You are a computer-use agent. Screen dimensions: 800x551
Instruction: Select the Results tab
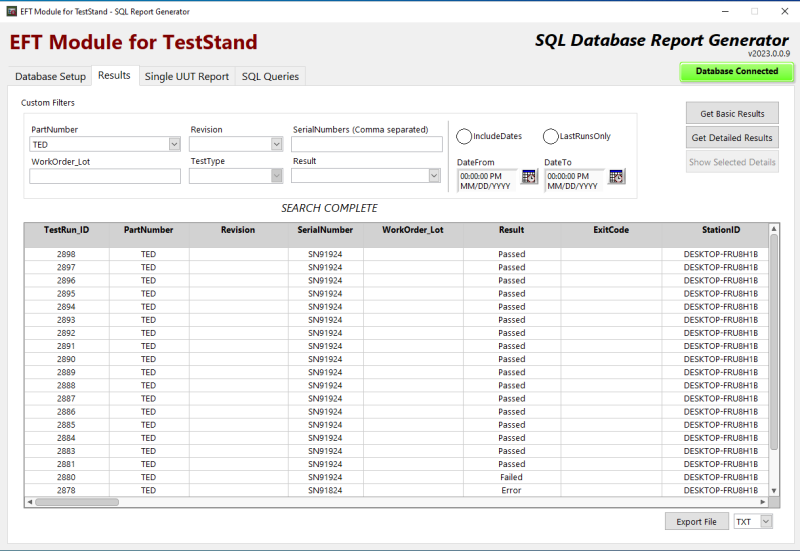pyautogui.click(x=114, y=76)
